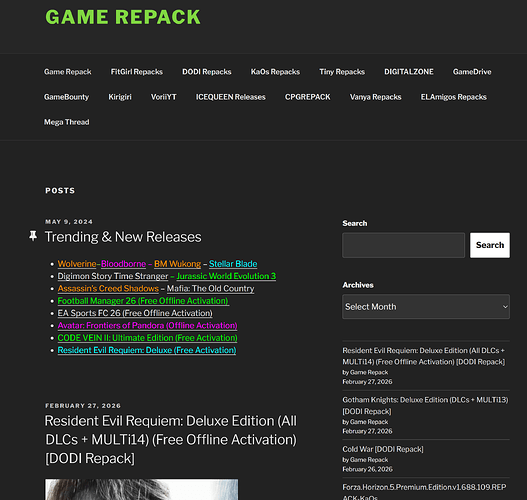This screenshot has width=527, height=500.
Task: Open CODE VEIN II Ultimate Edition link
Action: [x=147, y=338]
